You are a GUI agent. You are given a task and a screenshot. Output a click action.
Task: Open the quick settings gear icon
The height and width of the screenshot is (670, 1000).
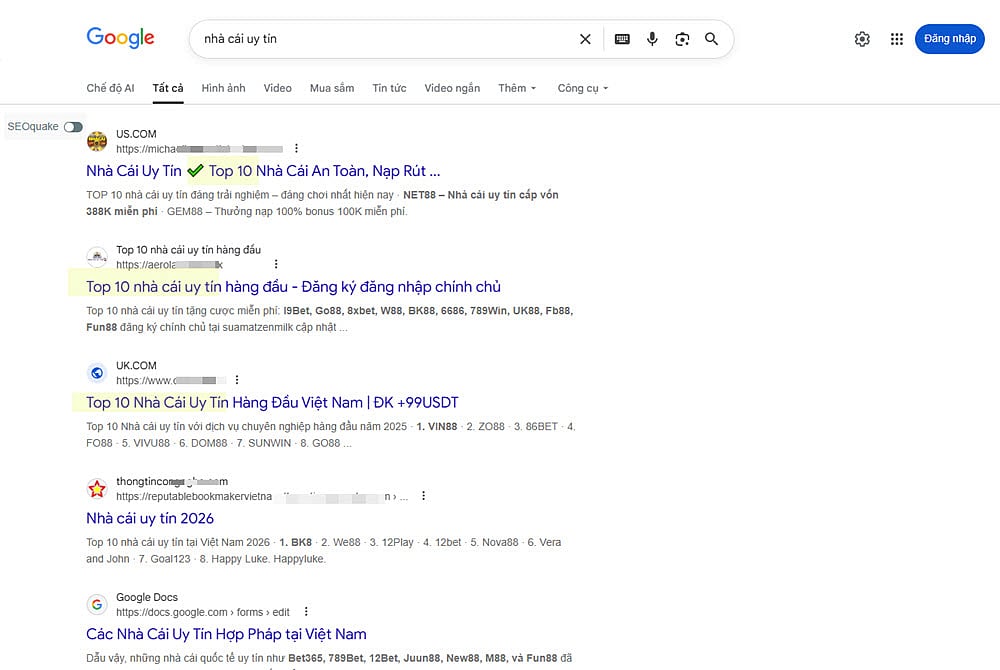862,39
